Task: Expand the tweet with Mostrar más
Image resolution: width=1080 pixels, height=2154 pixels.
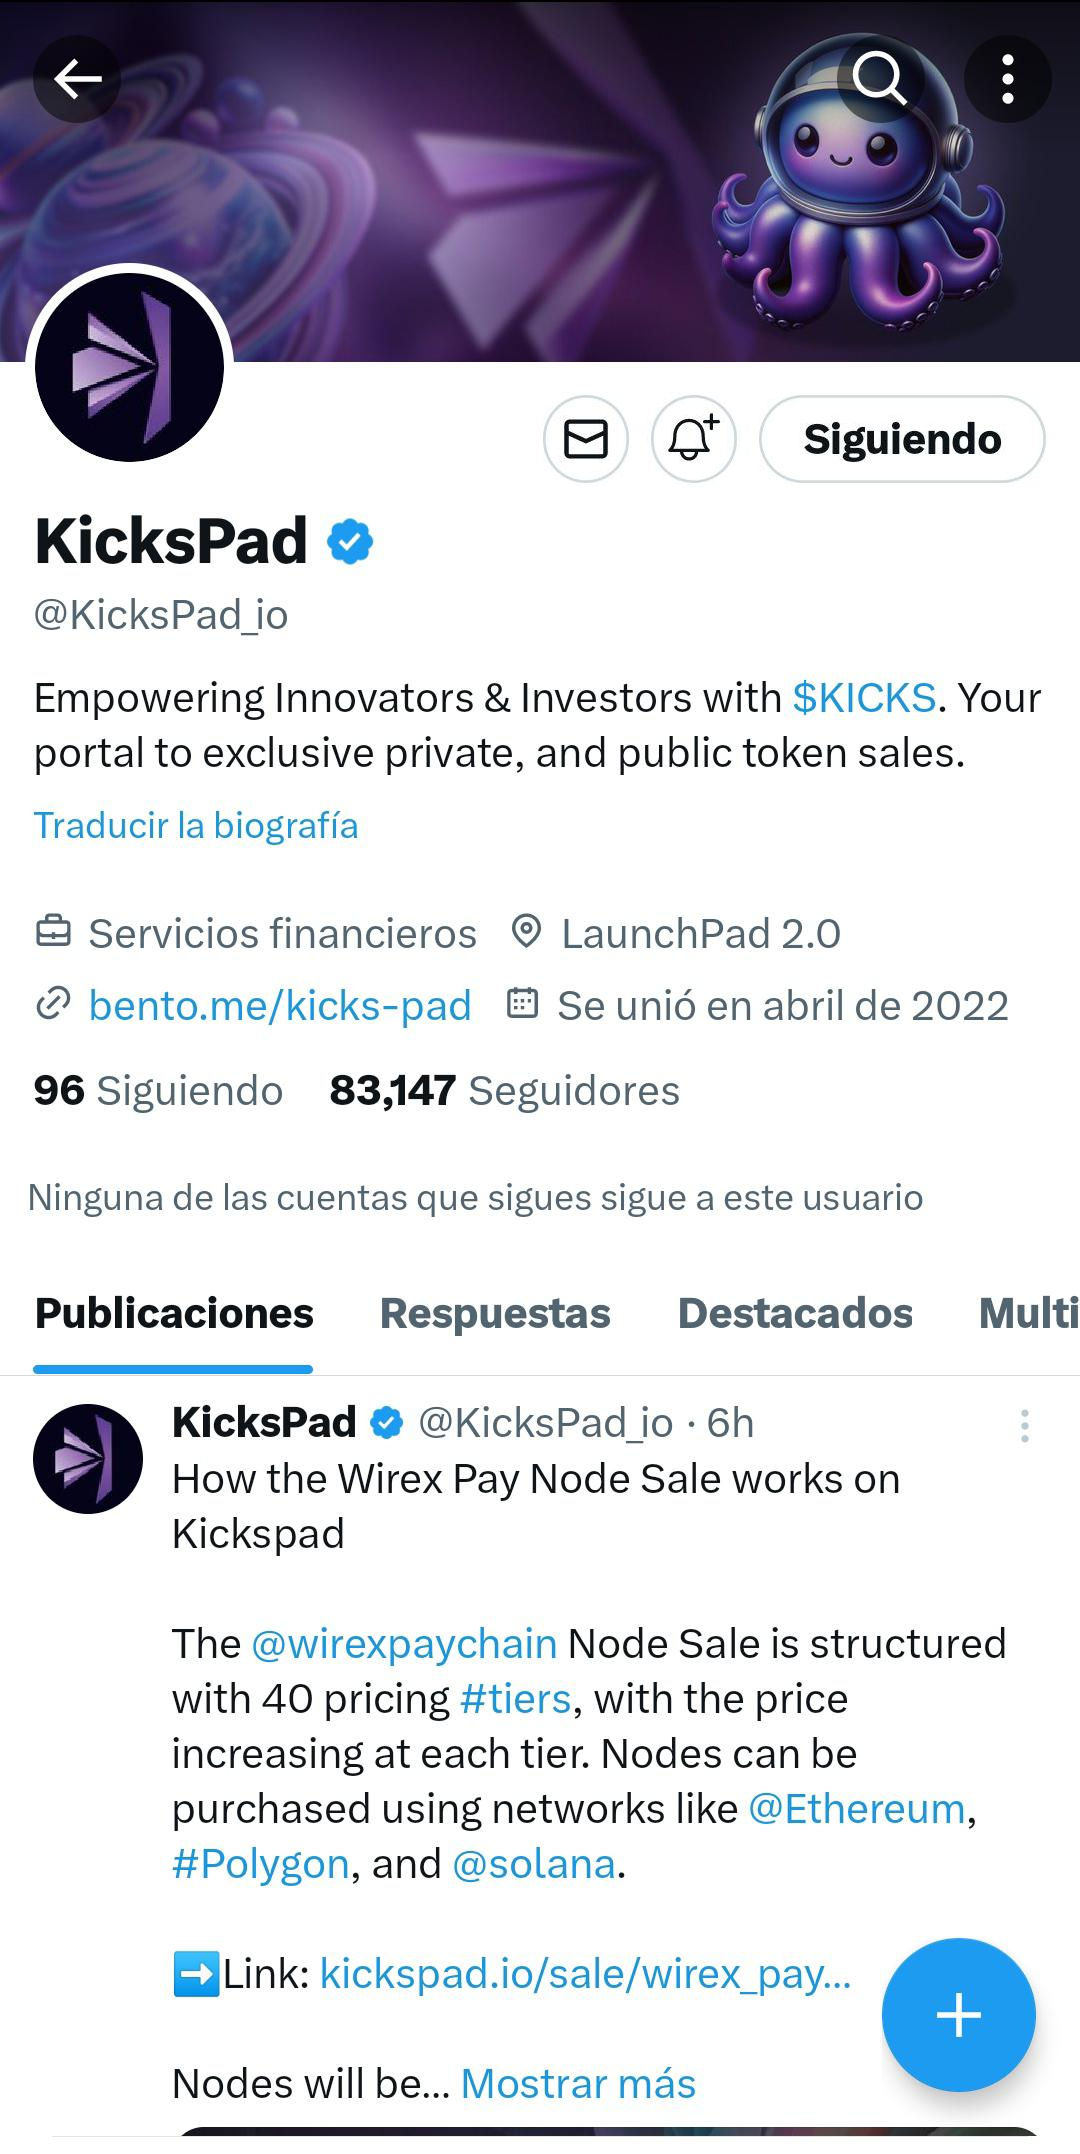Action: tap(578, 2085)
